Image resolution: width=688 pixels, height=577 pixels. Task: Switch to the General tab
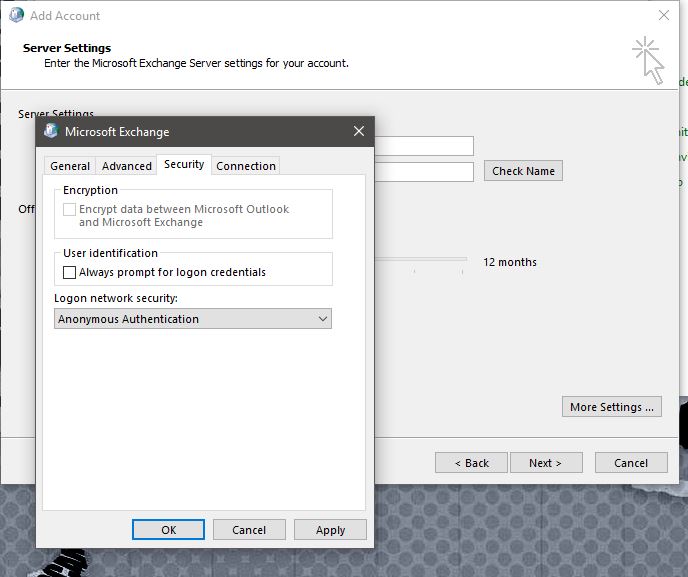tap(70, 166)
